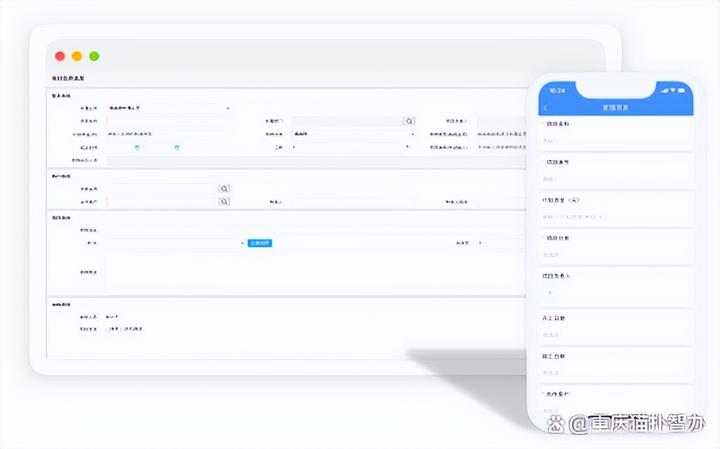Expand middle-column dropdown on the calendar-icons row
The height and width of the screenshot is (449, 720).
[x=350, y=147]
